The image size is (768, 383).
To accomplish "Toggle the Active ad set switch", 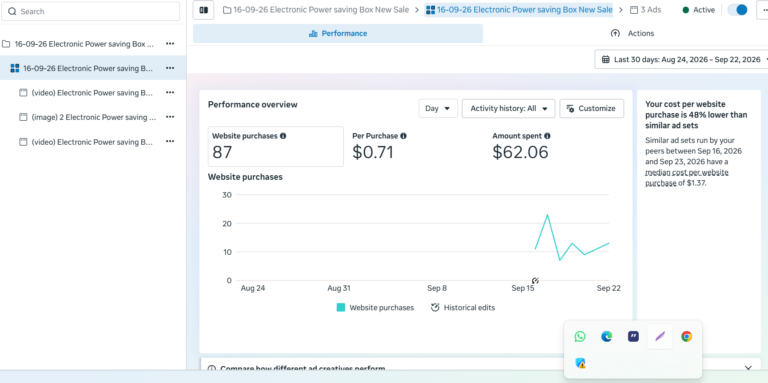I will (738, 10).
